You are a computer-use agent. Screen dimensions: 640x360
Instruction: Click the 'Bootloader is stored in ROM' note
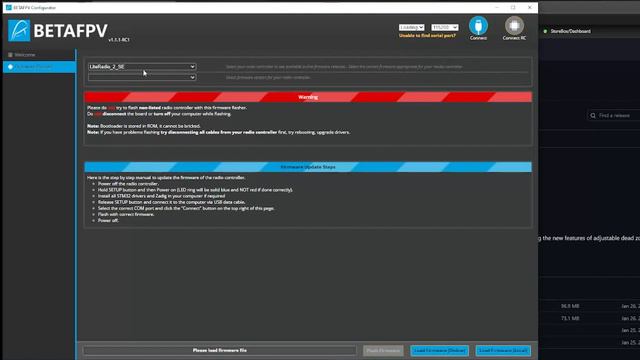click(144, 126)
